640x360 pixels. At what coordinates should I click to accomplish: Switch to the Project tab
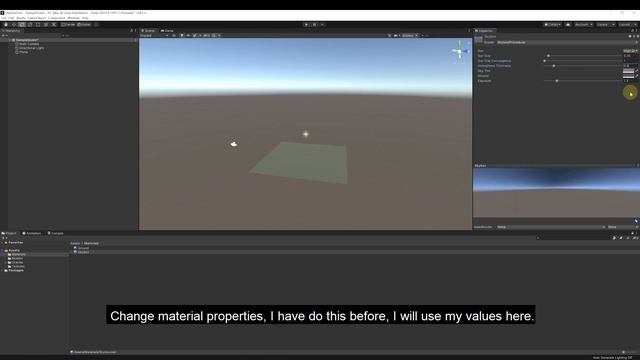click(x=9, y=233)
